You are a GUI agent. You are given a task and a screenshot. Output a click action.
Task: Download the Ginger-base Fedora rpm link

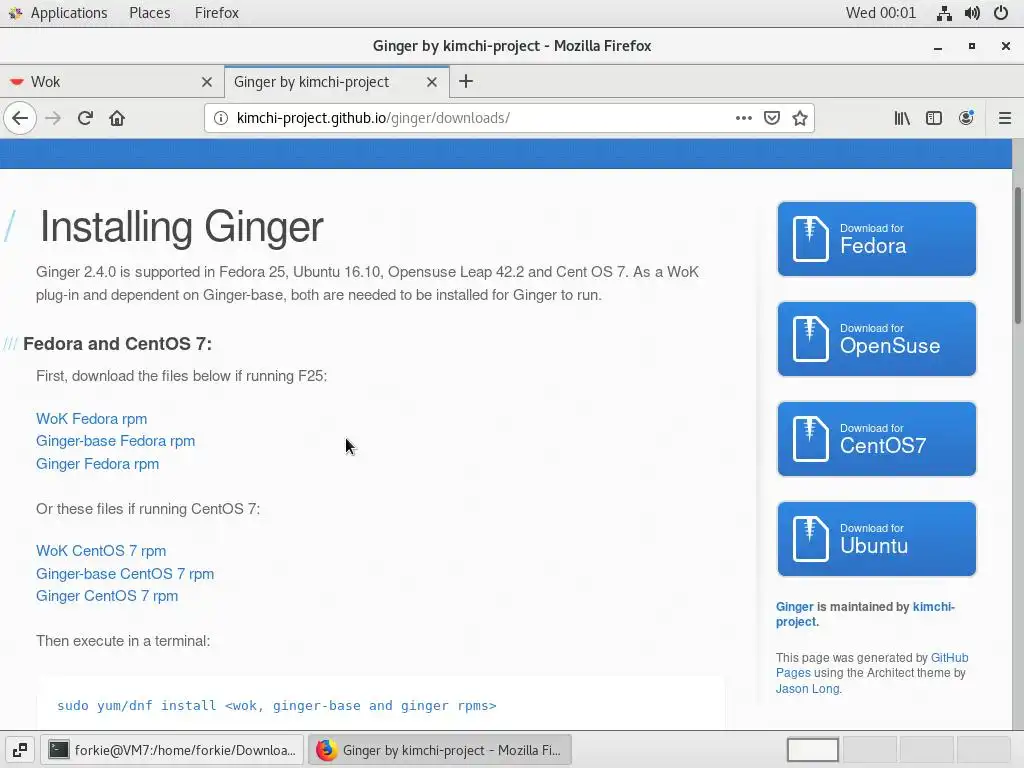coord(116,441)
